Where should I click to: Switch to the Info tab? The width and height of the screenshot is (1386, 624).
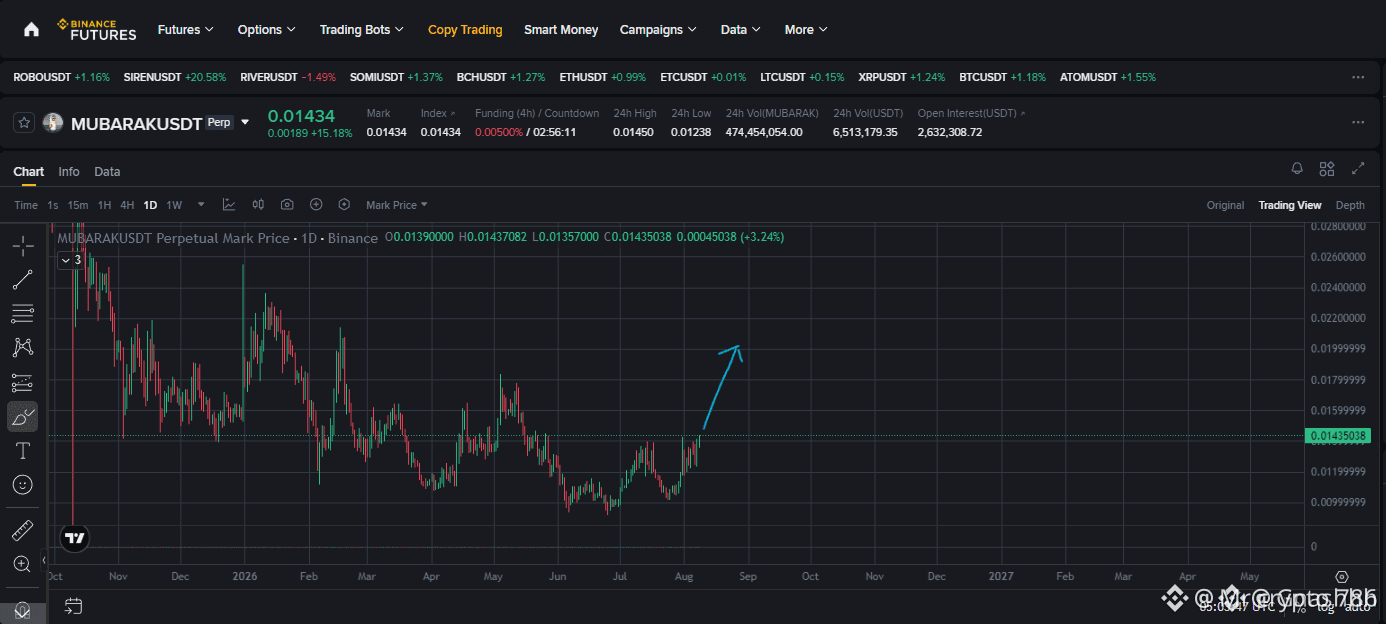coord(69,172)
